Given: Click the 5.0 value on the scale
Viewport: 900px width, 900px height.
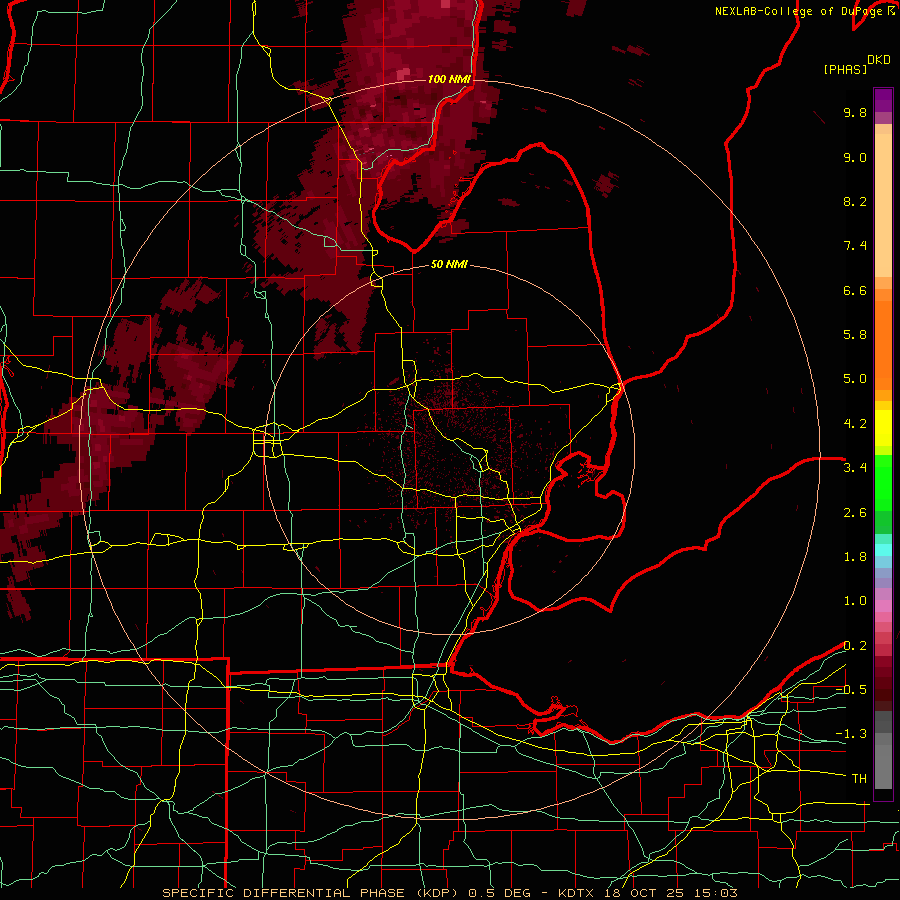Looking at the screenshot, I should [x=855, y=379].
